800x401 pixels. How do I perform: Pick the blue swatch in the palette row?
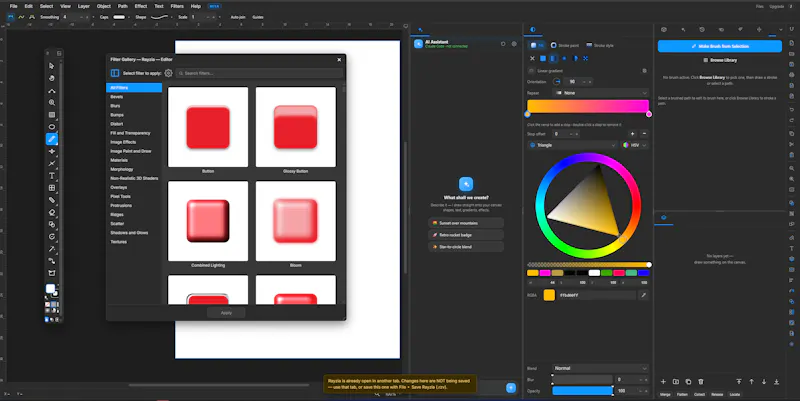click(643, 273)
